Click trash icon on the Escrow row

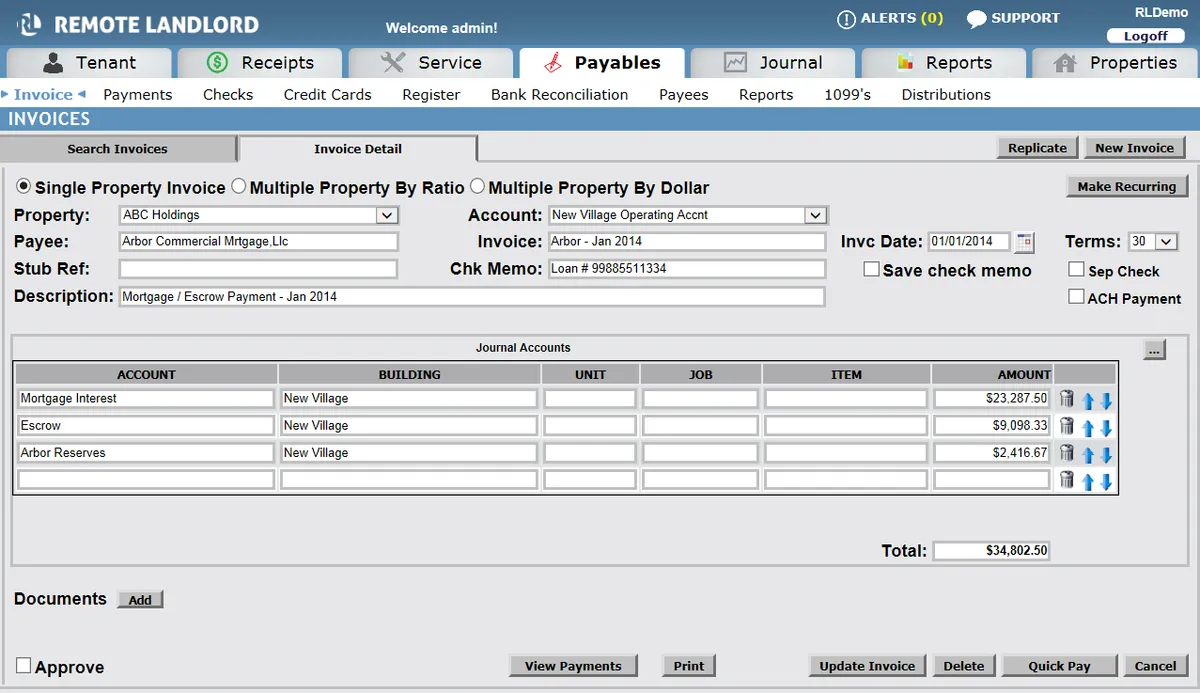[x=1066, y=426]
